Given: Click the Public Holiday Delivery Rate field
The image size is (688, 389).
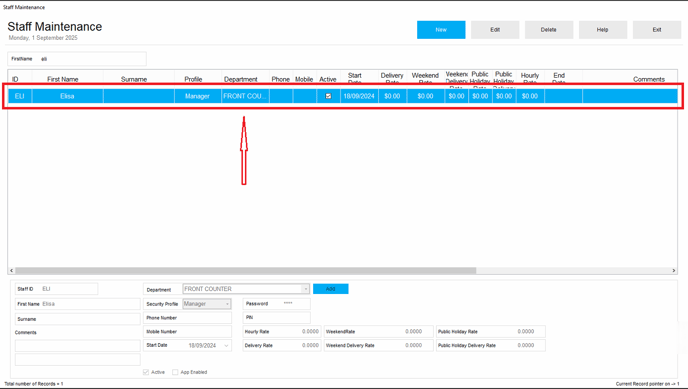Looking at the screenshot, I should 491,346.
